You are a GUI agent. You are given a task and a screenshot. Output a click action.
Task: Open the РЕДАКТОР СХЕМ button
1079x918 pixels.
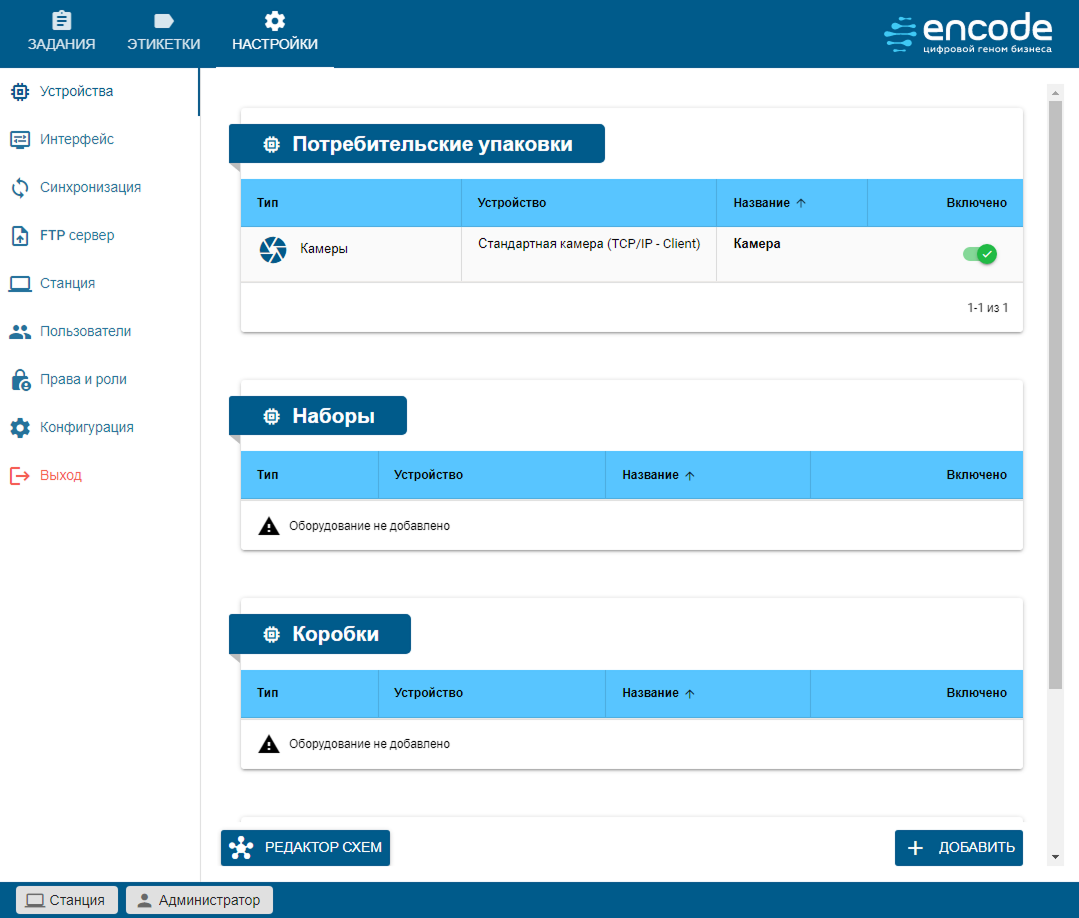click(305, 848)
